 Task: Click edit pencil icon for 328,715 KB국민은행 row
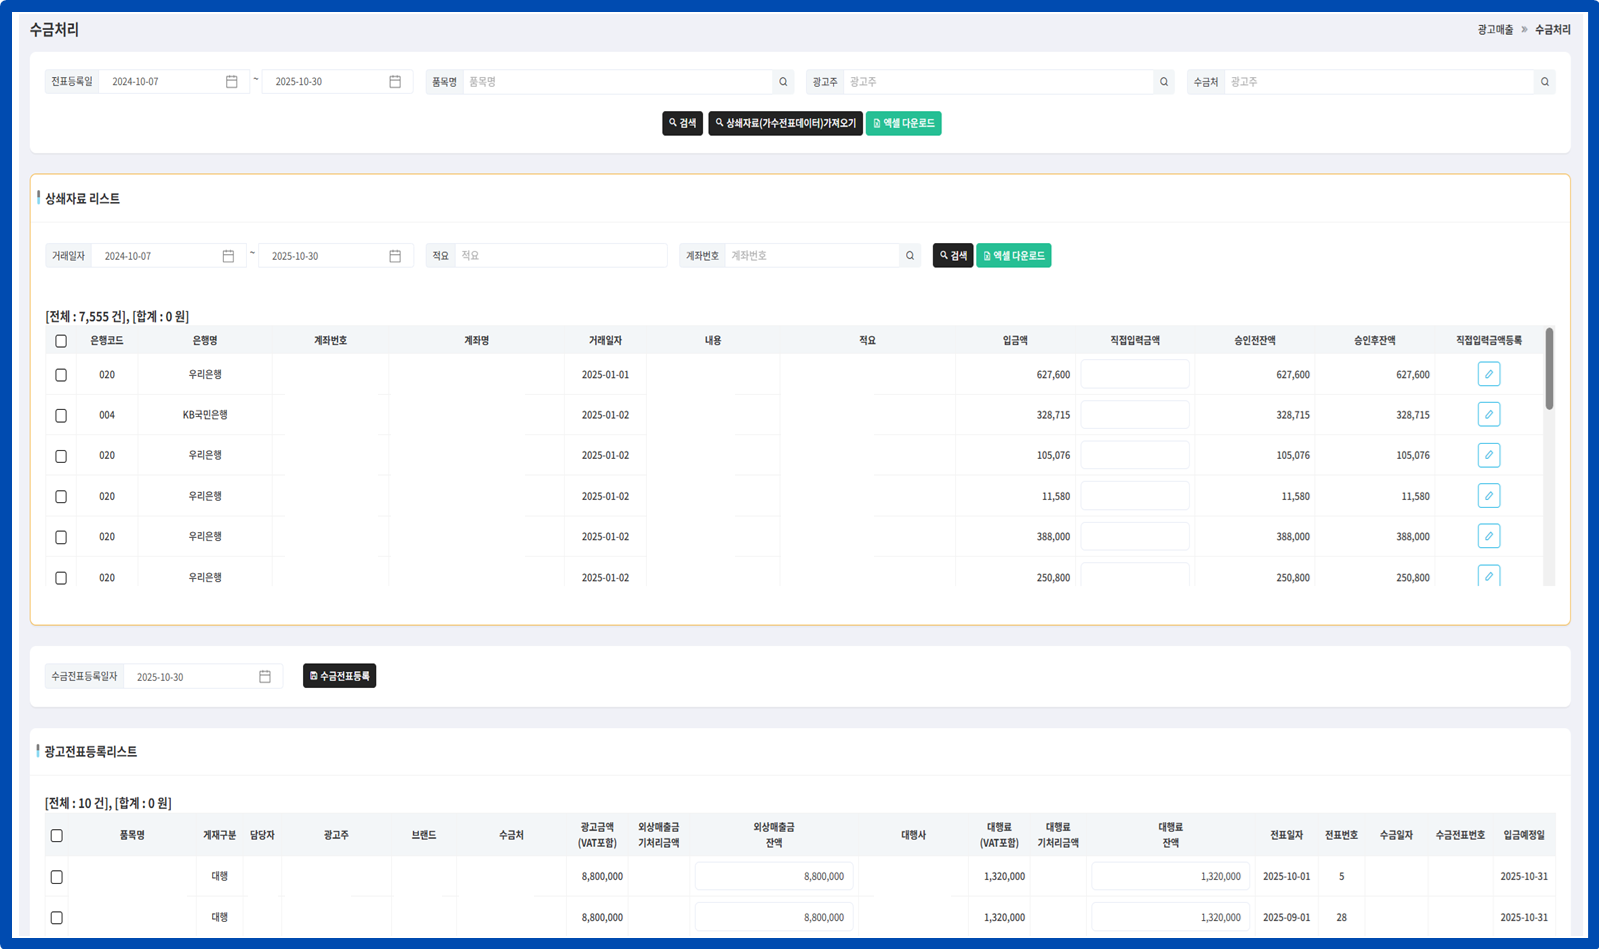click(1488, 415)
